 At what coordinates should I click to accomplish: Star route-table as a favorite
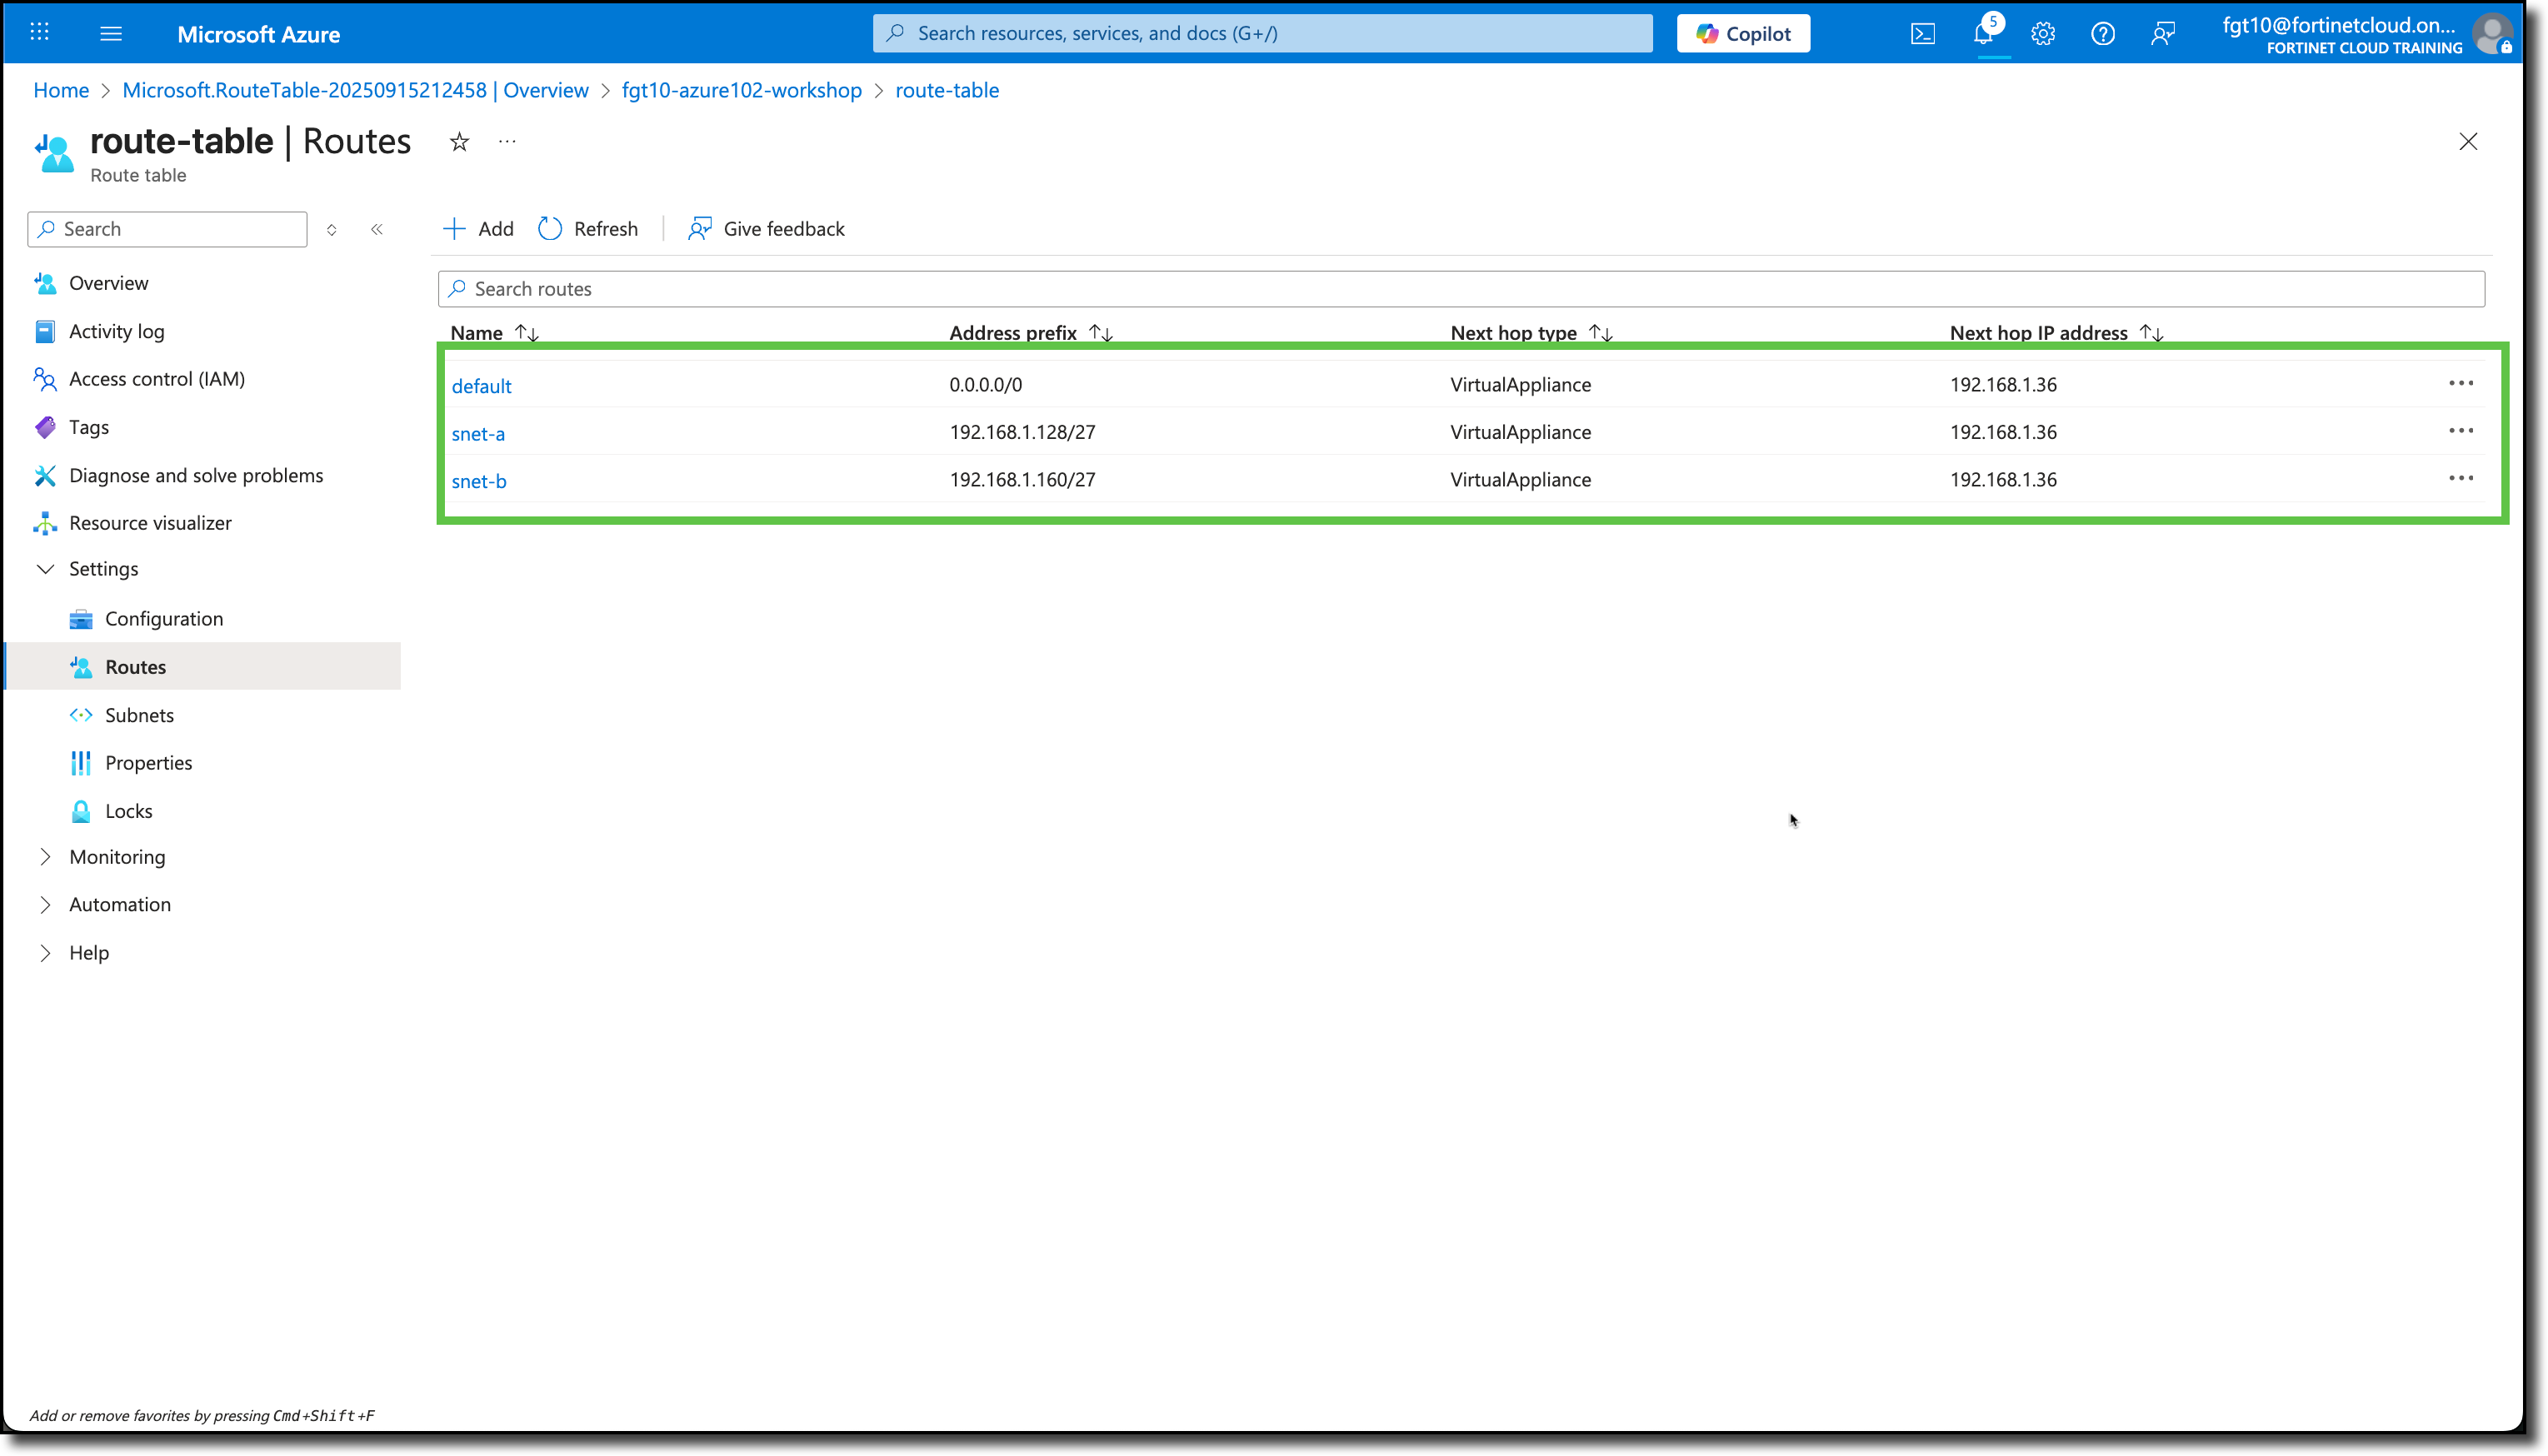pyautogui.click(x=459, y=141)
